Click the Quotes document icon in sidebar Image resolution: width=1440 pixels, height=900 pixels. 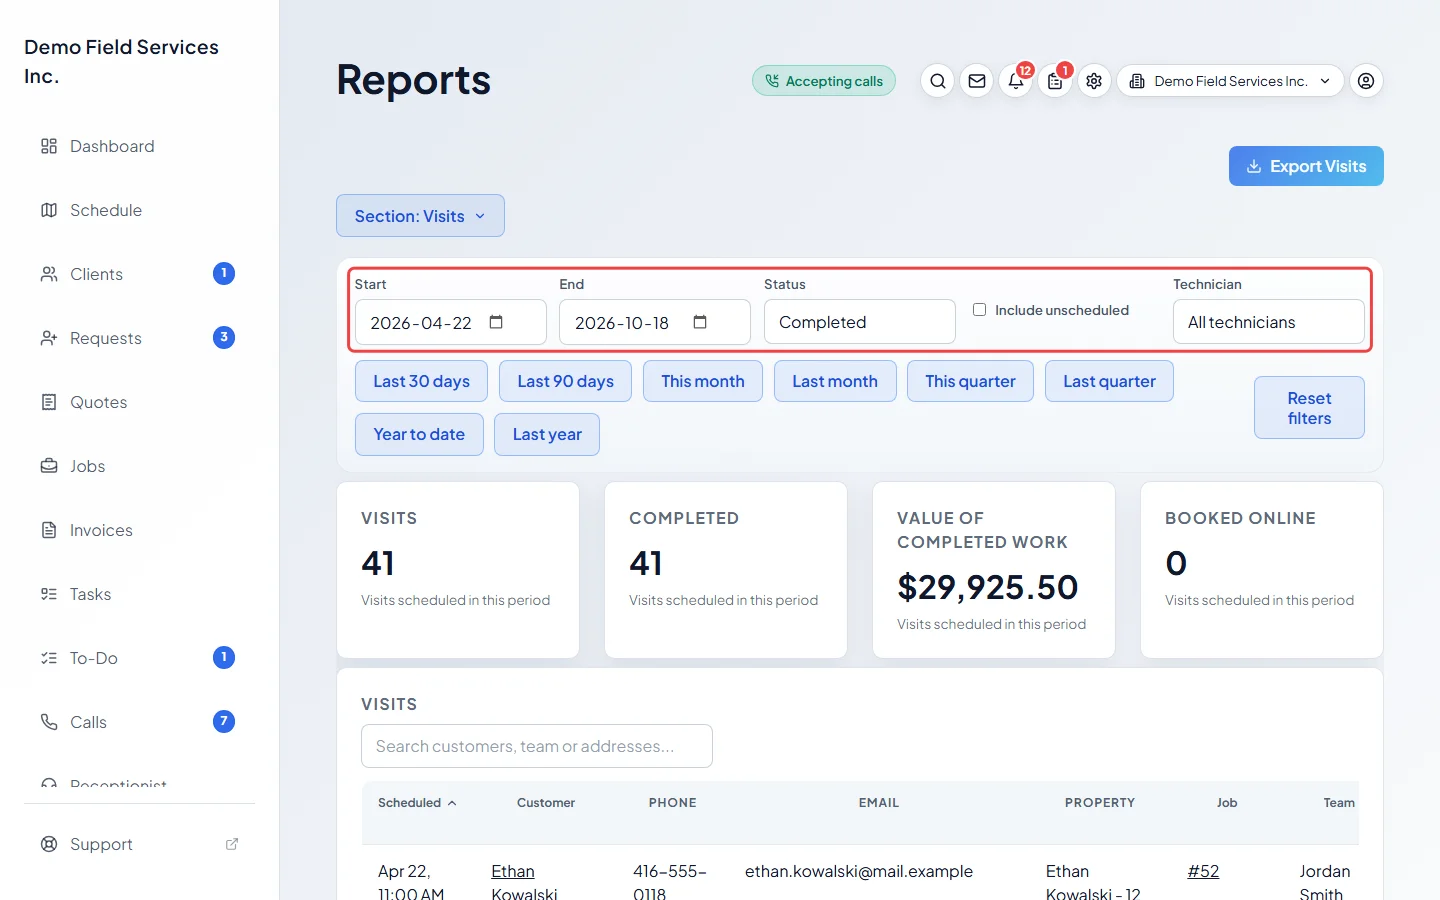pyautogui.click(x=49, y=402)
